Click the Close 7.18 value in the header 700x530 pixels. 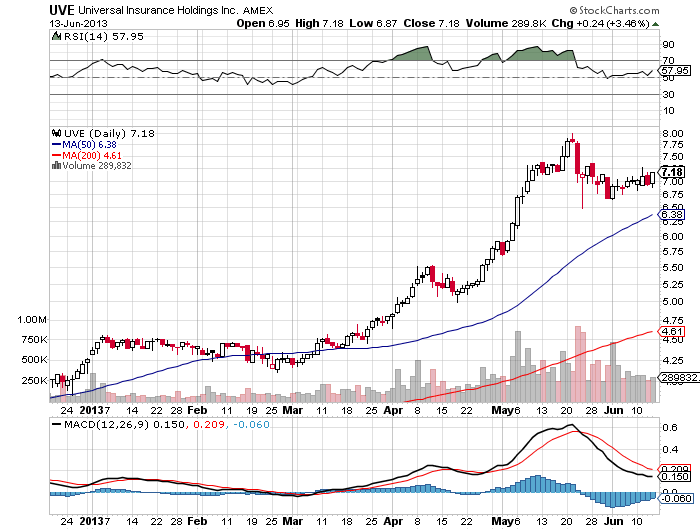pos(431,23)
